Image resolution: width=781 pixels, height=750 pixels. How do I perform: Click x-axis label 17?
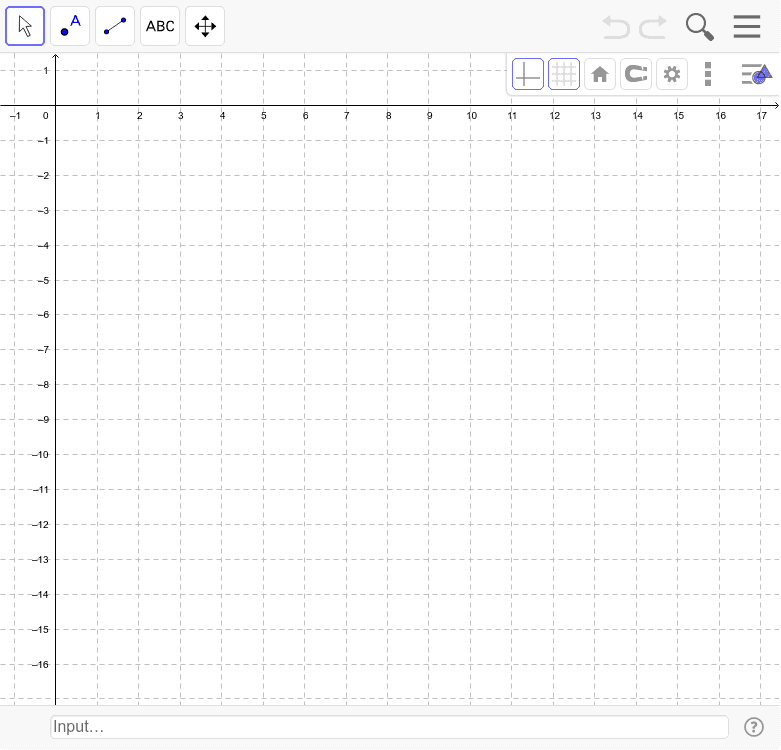point(762,116)
